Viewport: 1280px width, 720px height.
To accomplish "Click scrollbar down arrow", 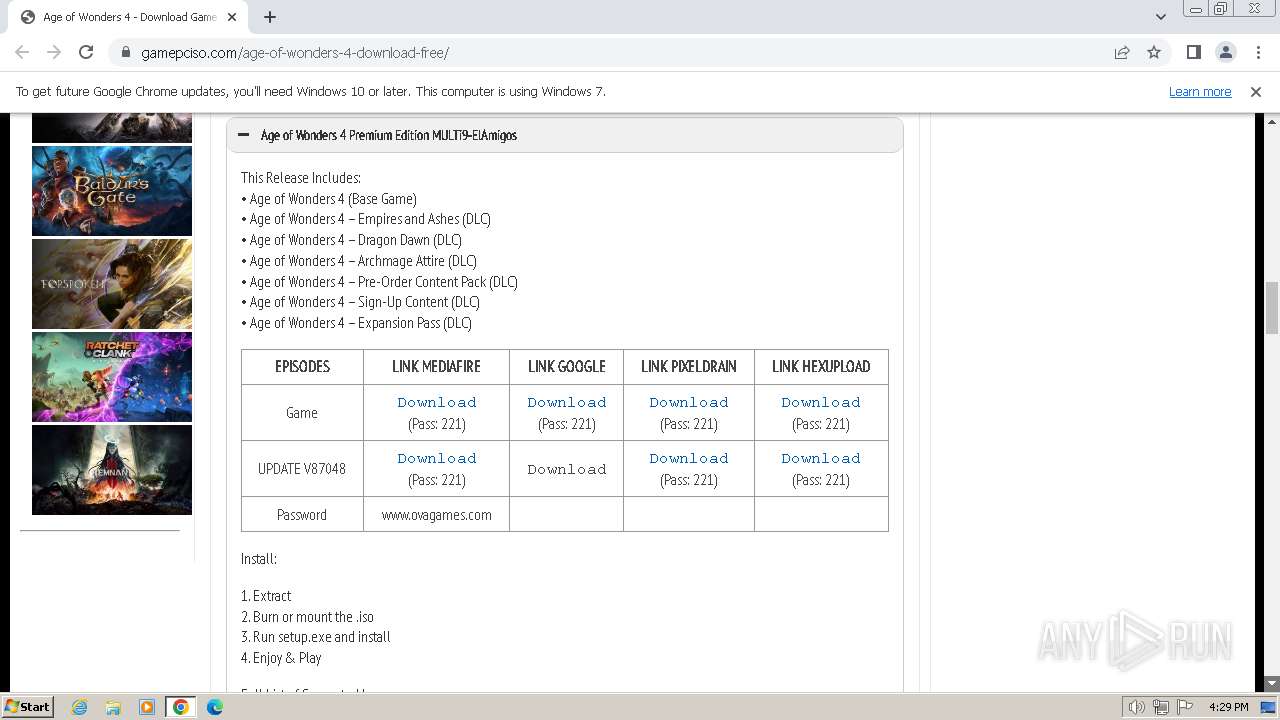I will (1272, 683).
